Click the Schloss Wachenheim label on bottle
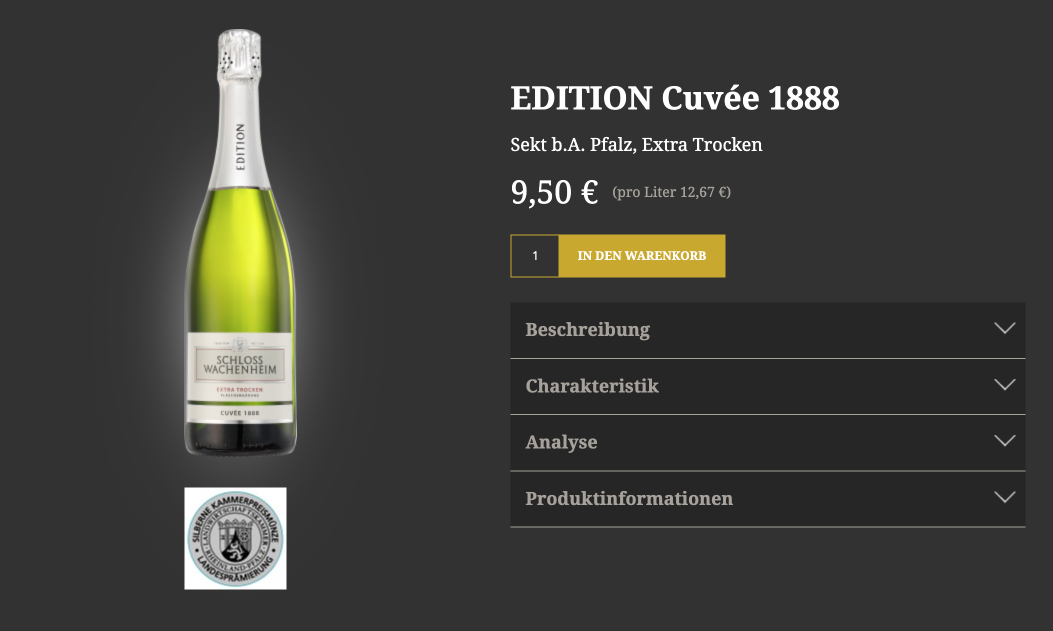This screenshot has width=1053, height=631. (239, 366)
